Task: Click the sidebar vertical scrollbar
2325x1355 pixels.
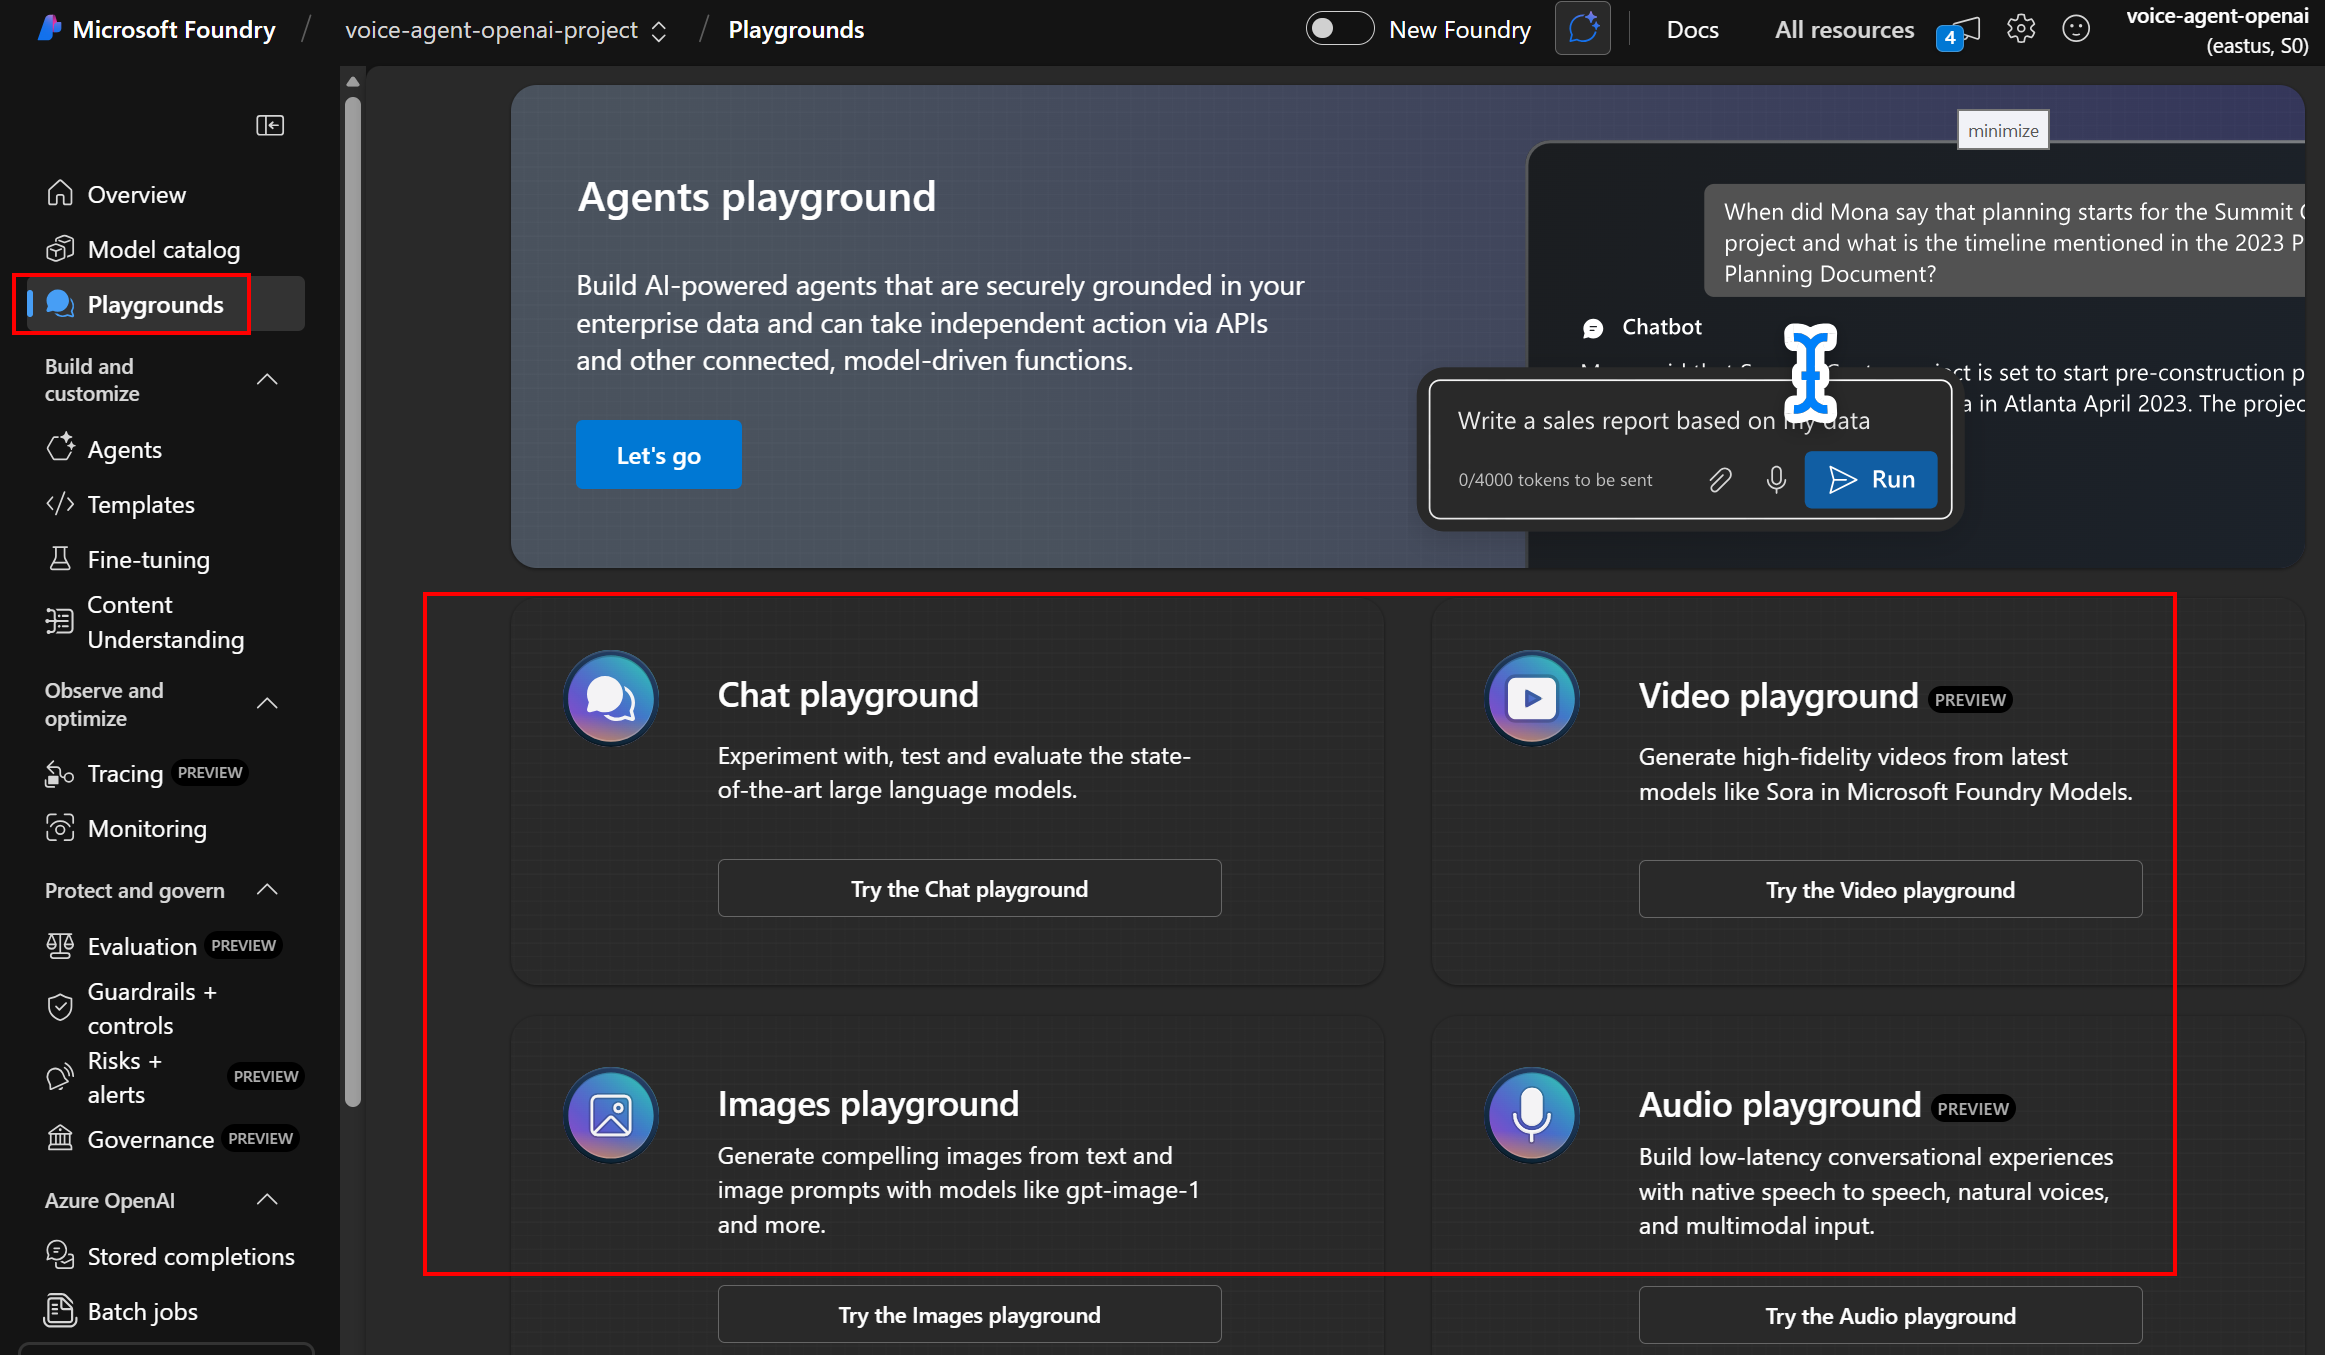Action: click(x=352, y=600)
